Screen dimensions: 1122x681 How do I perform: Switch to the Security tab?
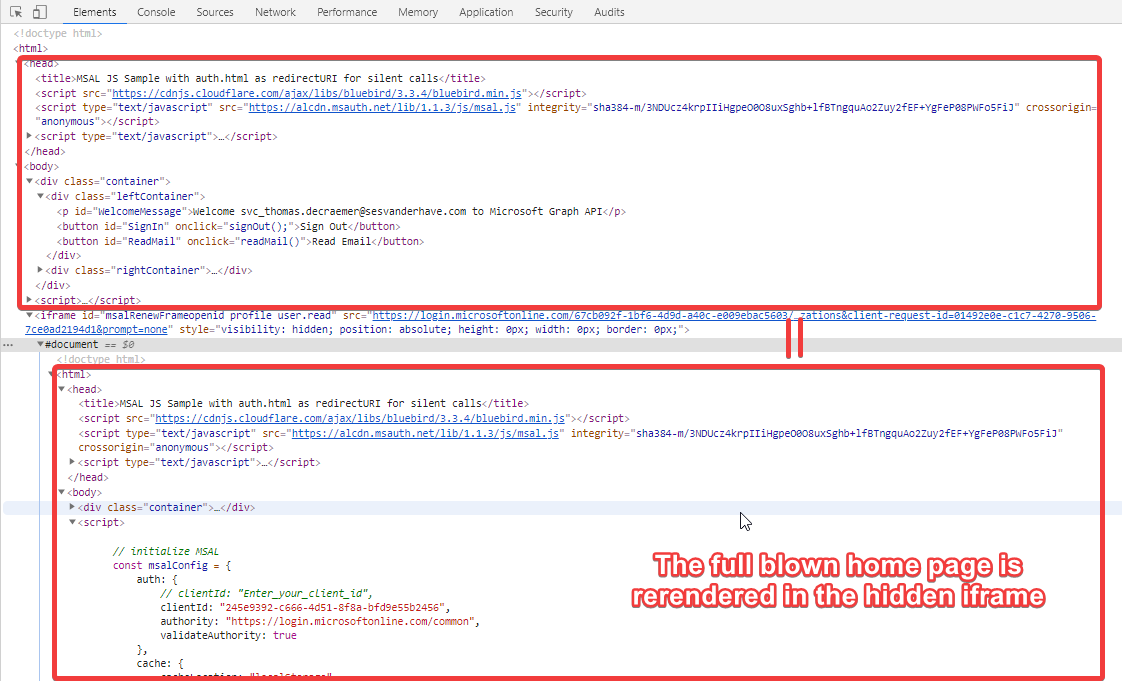[x=553, y=12]
